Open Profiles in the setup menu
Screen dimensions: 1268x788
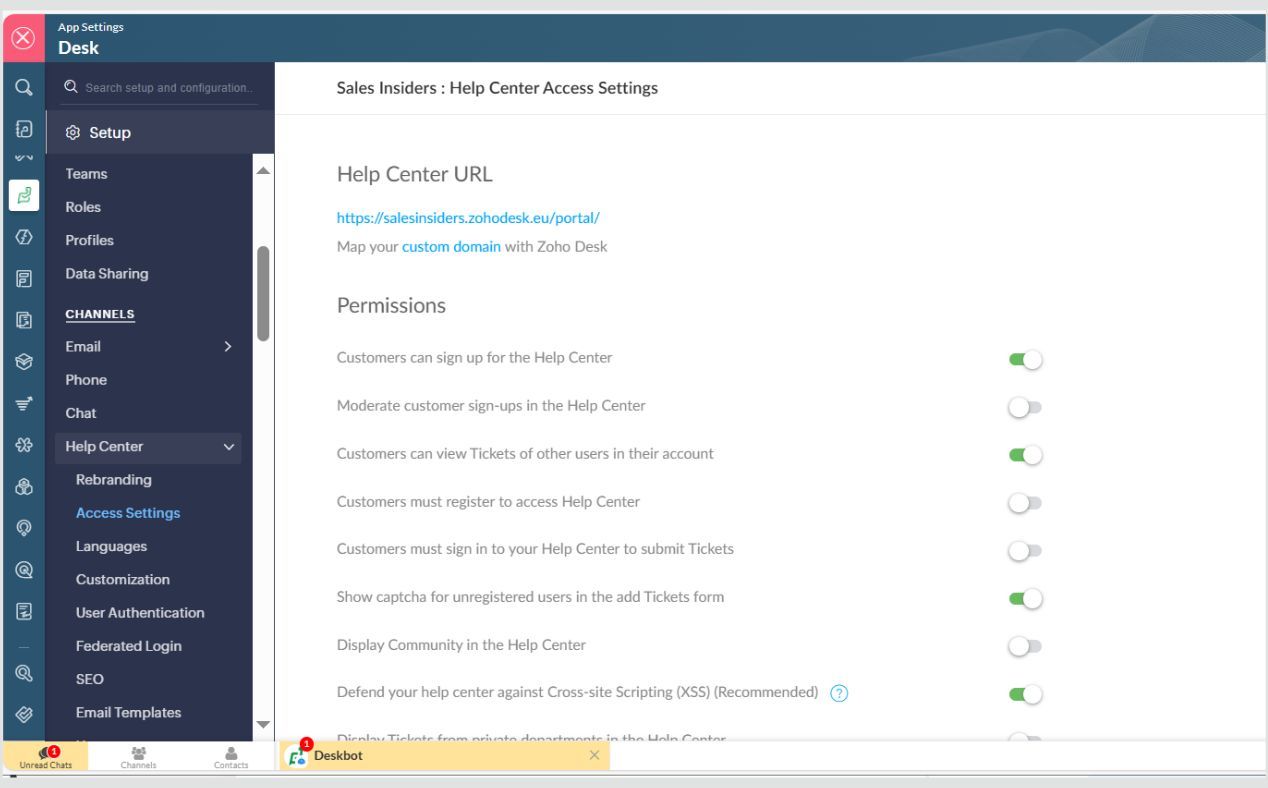(89, 240)
